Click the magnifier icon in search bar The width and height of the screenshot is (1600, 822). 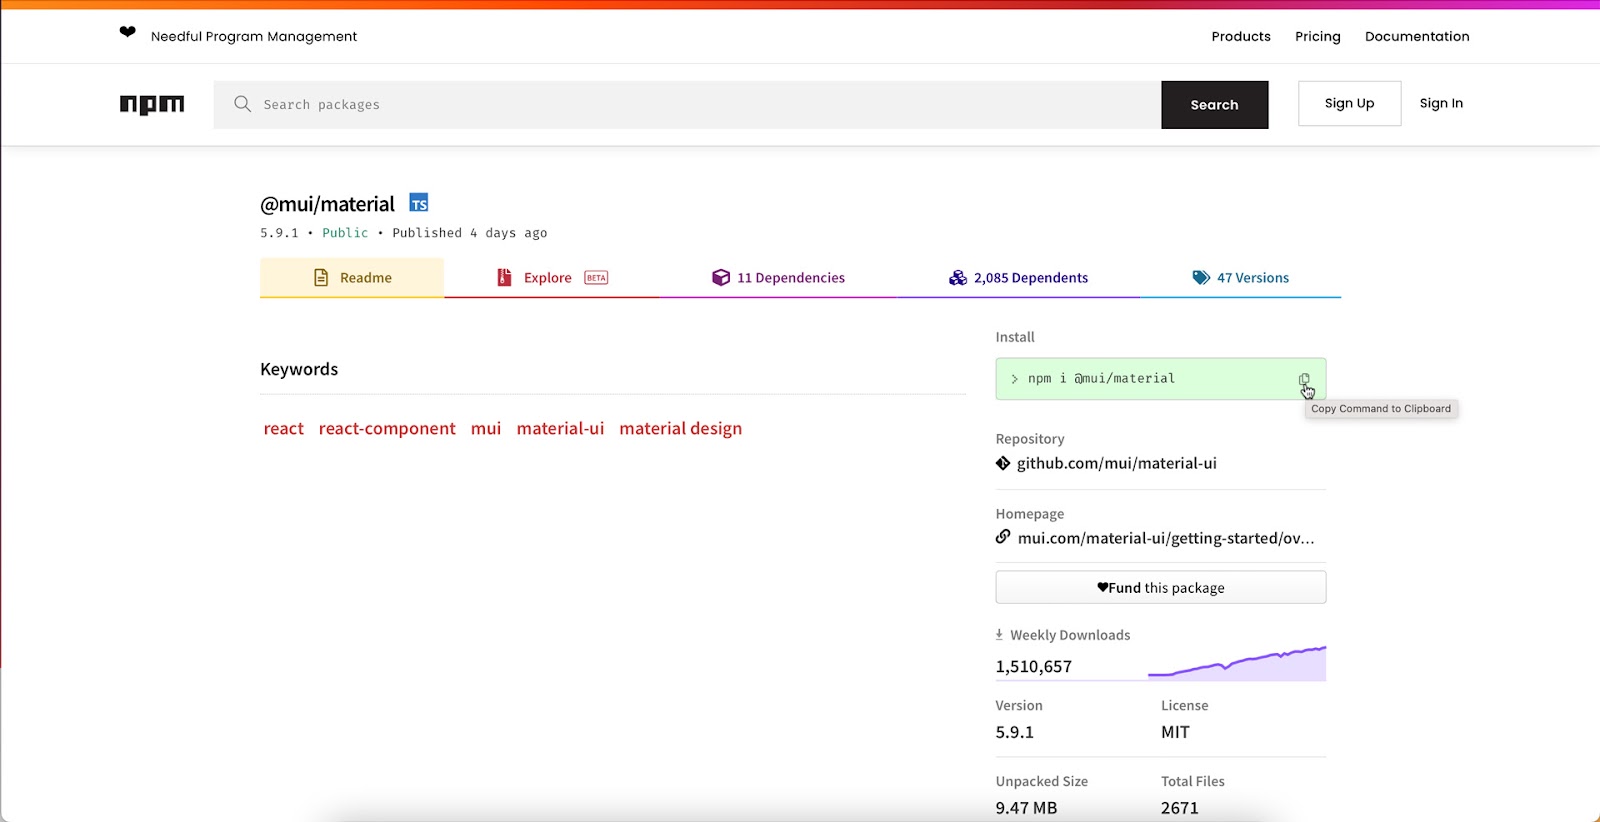coord(242,104)
